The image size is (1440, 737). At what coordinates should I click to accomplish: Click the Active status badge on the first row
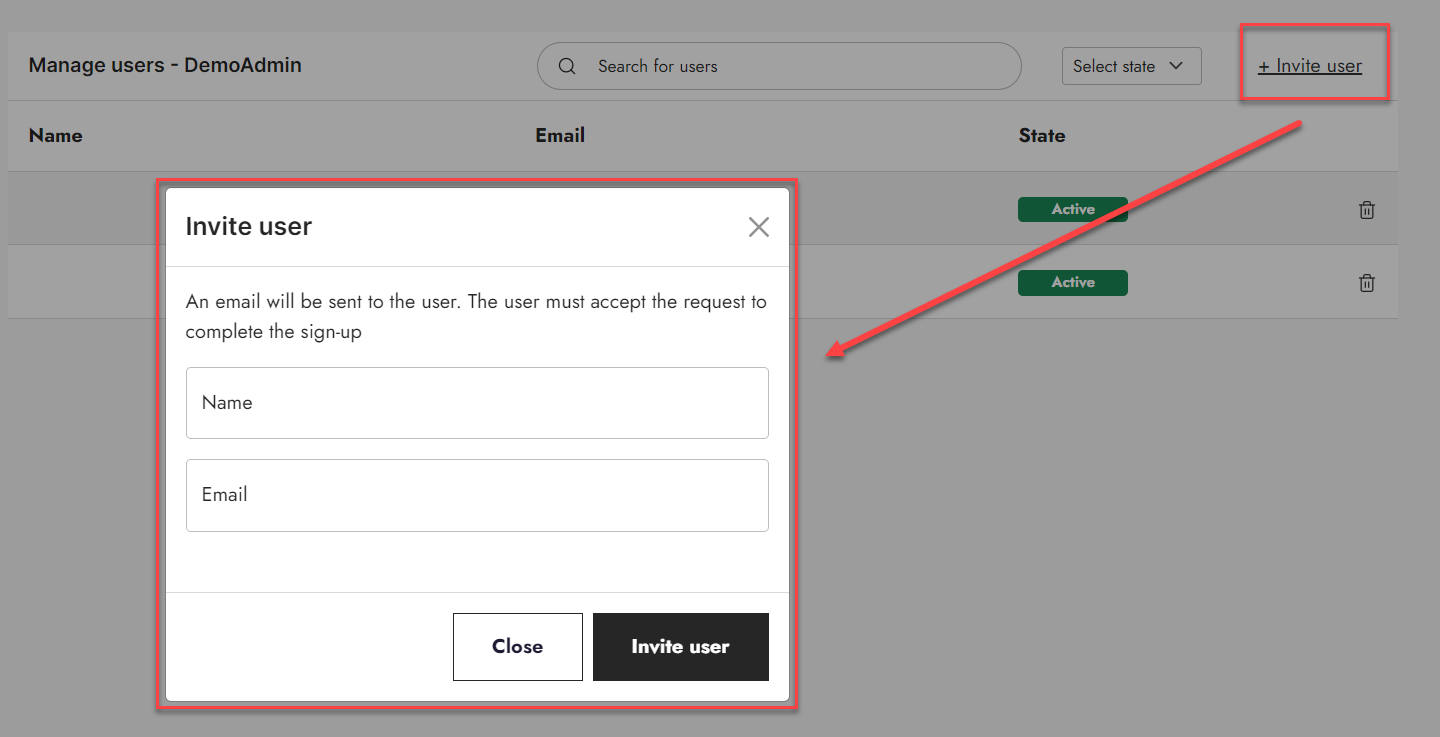click(1072, 209)
